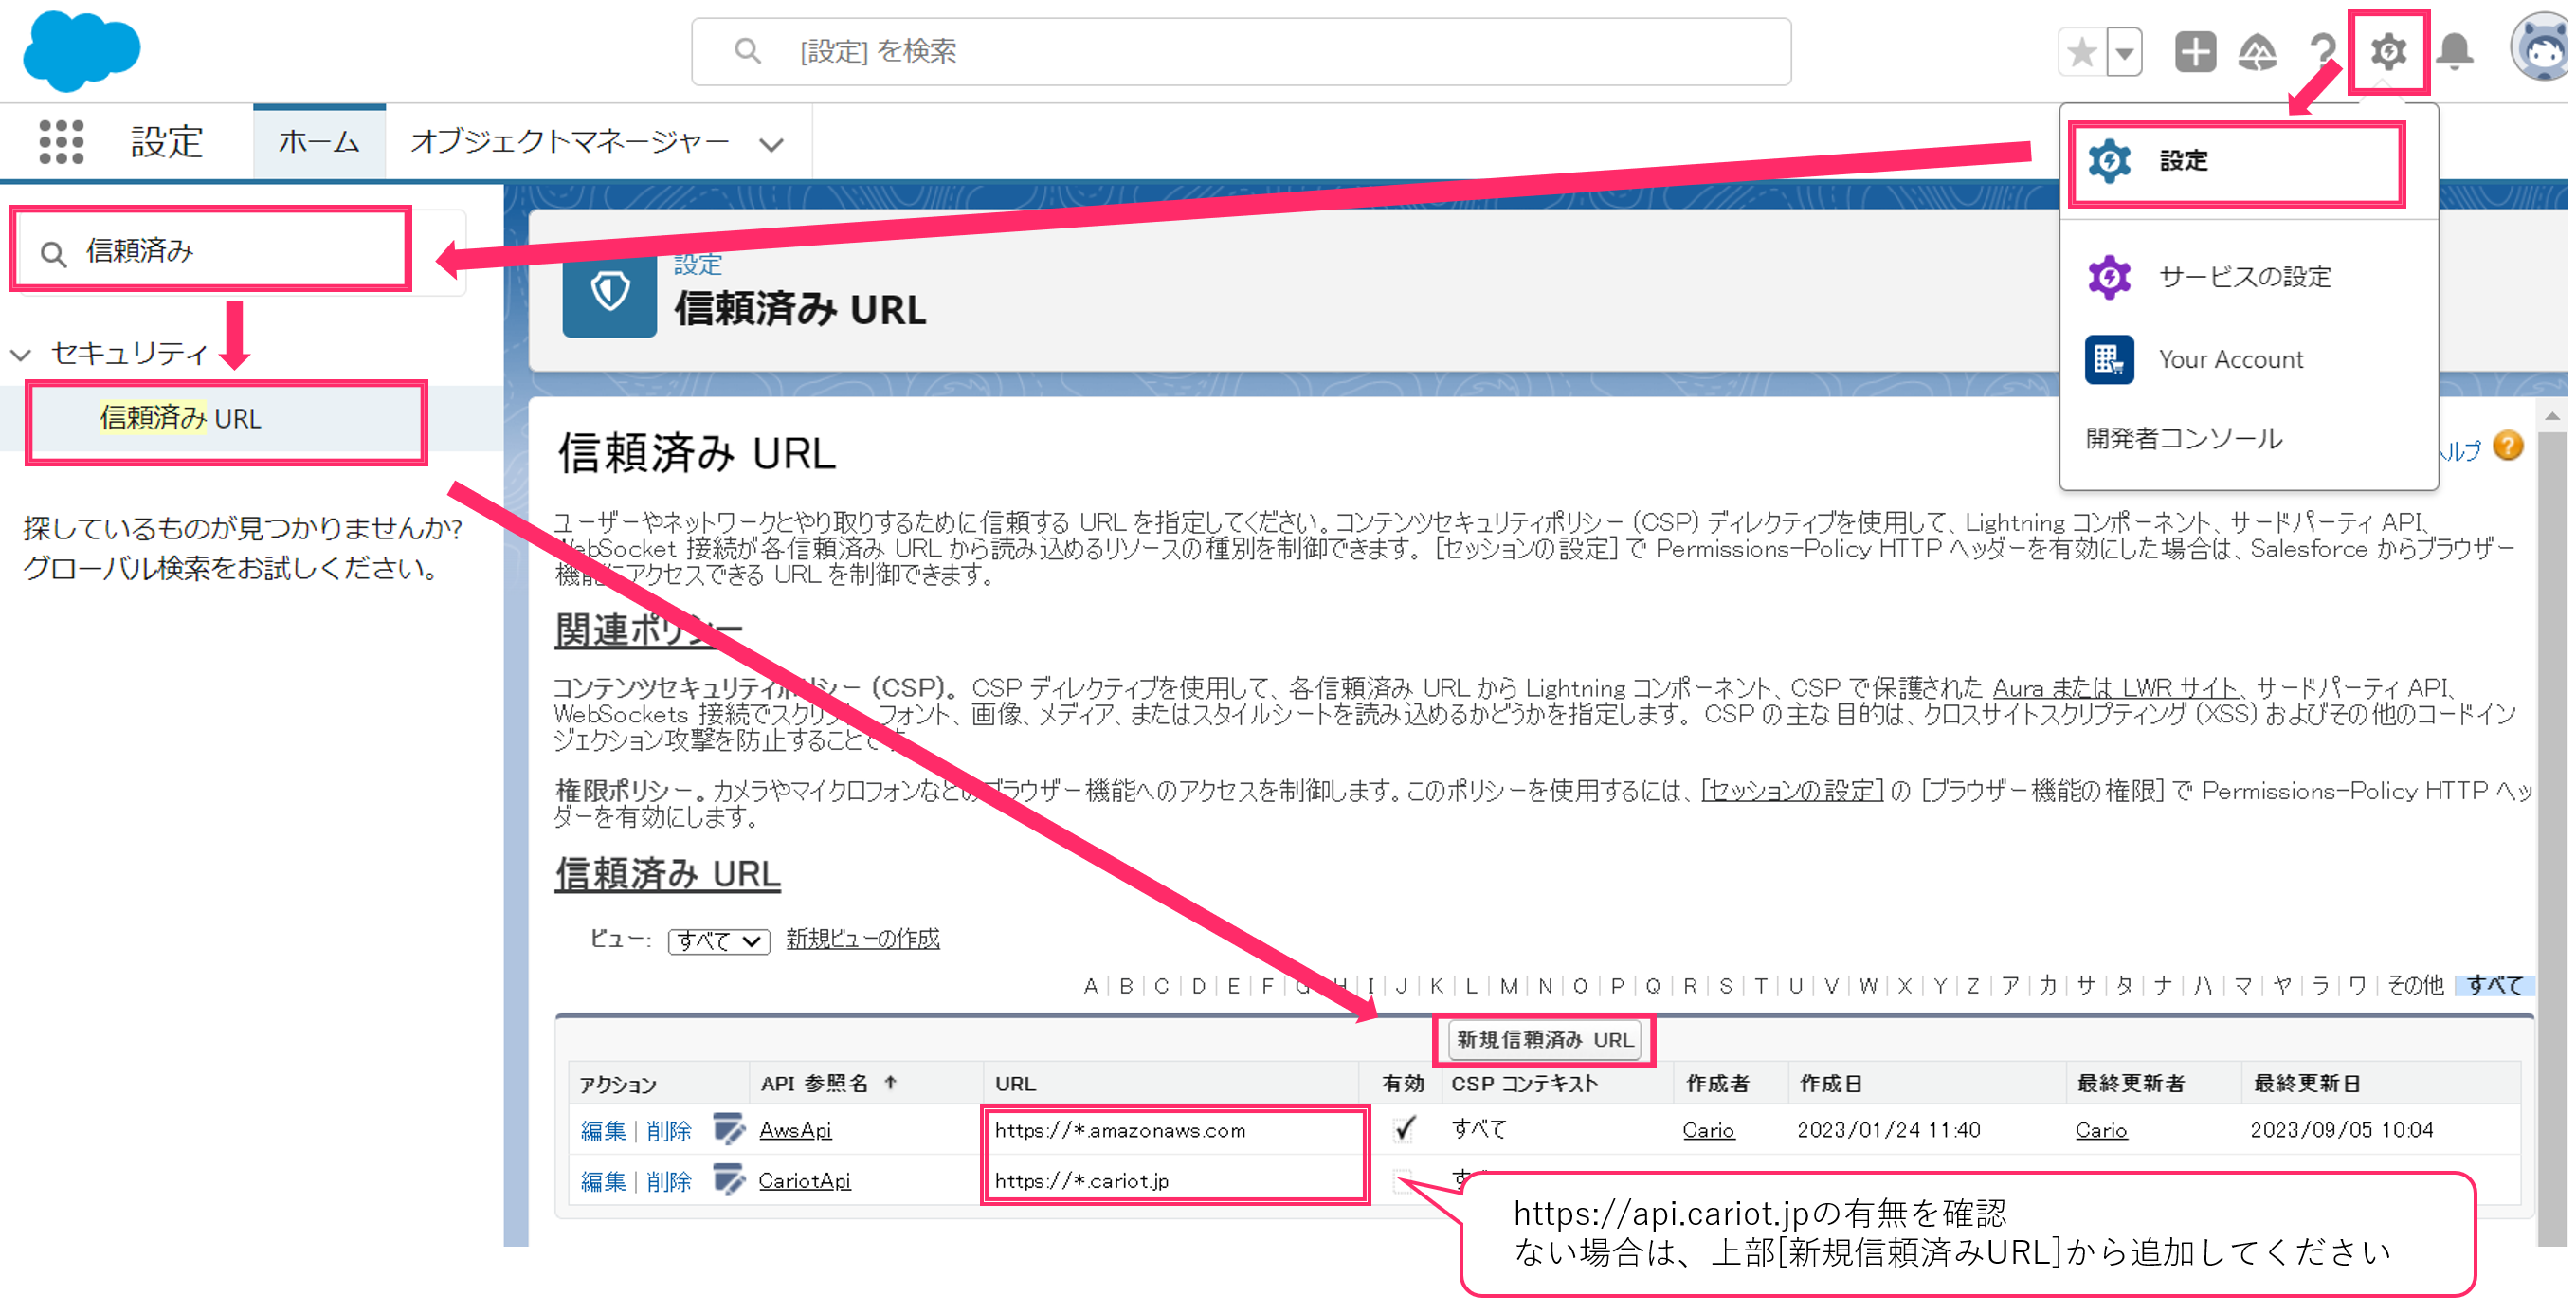Select サービスの設定 menu entry
The height and width of the screenshot is (1314, 2576).
[2244, 277]
